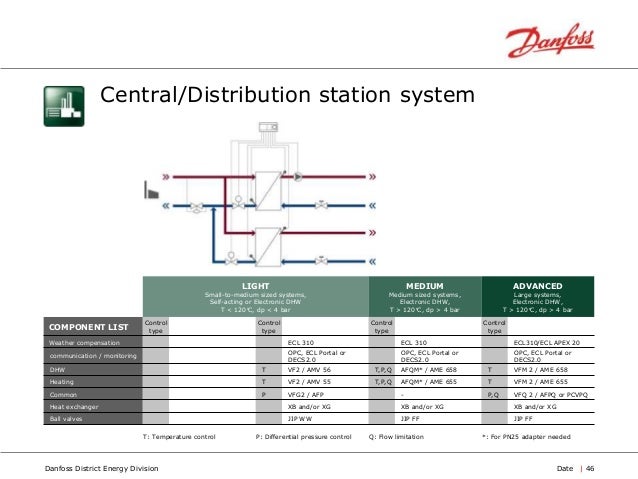Click the top red outlet arrow on the right

pos(372,177)
